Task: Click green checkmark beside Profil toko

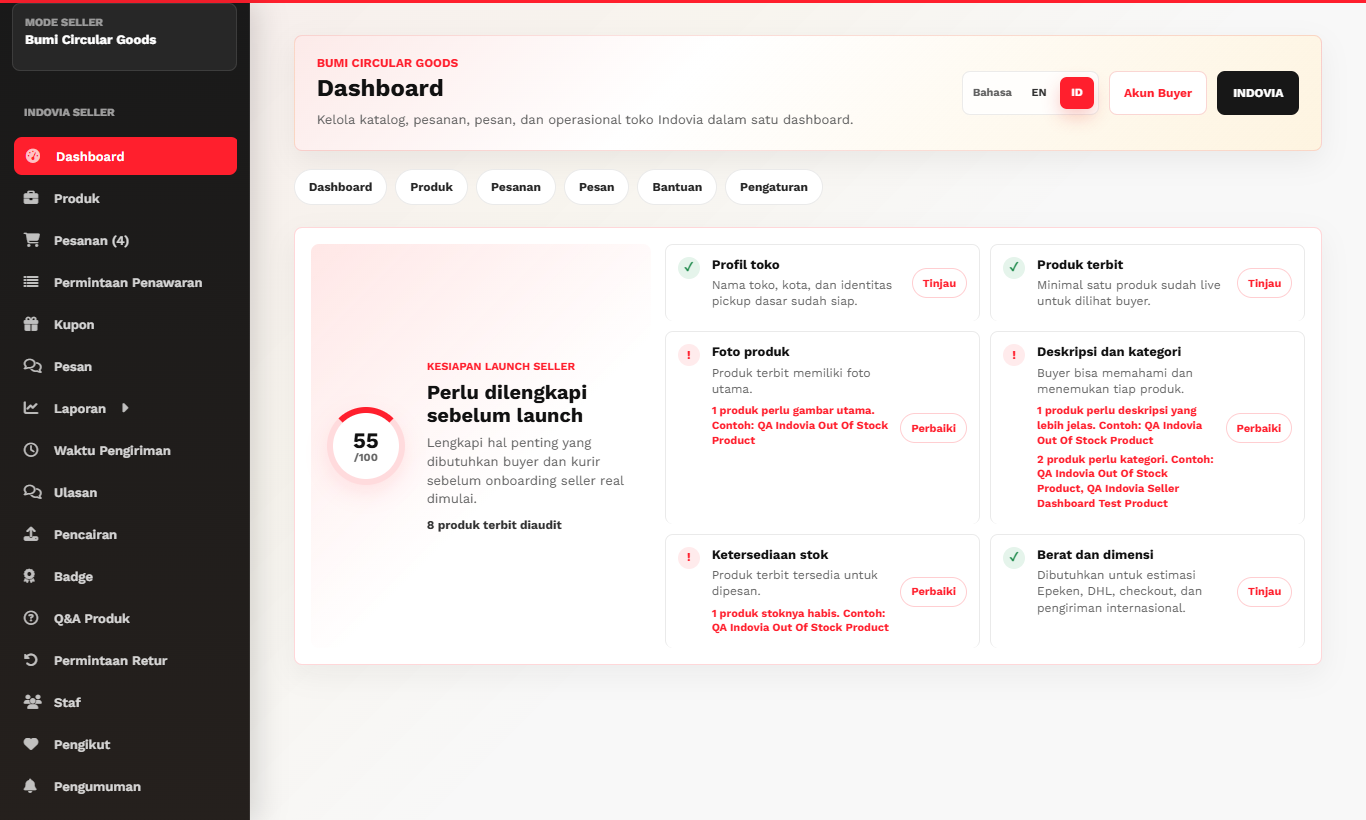Action: (689, 267)
